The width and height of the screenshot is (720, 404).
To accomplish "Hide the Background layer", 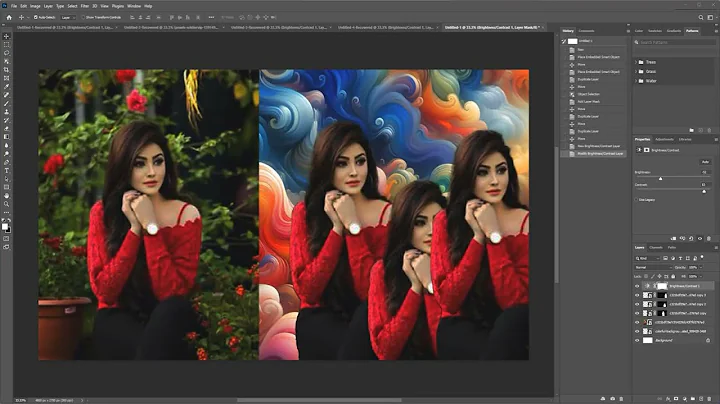I will (637, 340).
